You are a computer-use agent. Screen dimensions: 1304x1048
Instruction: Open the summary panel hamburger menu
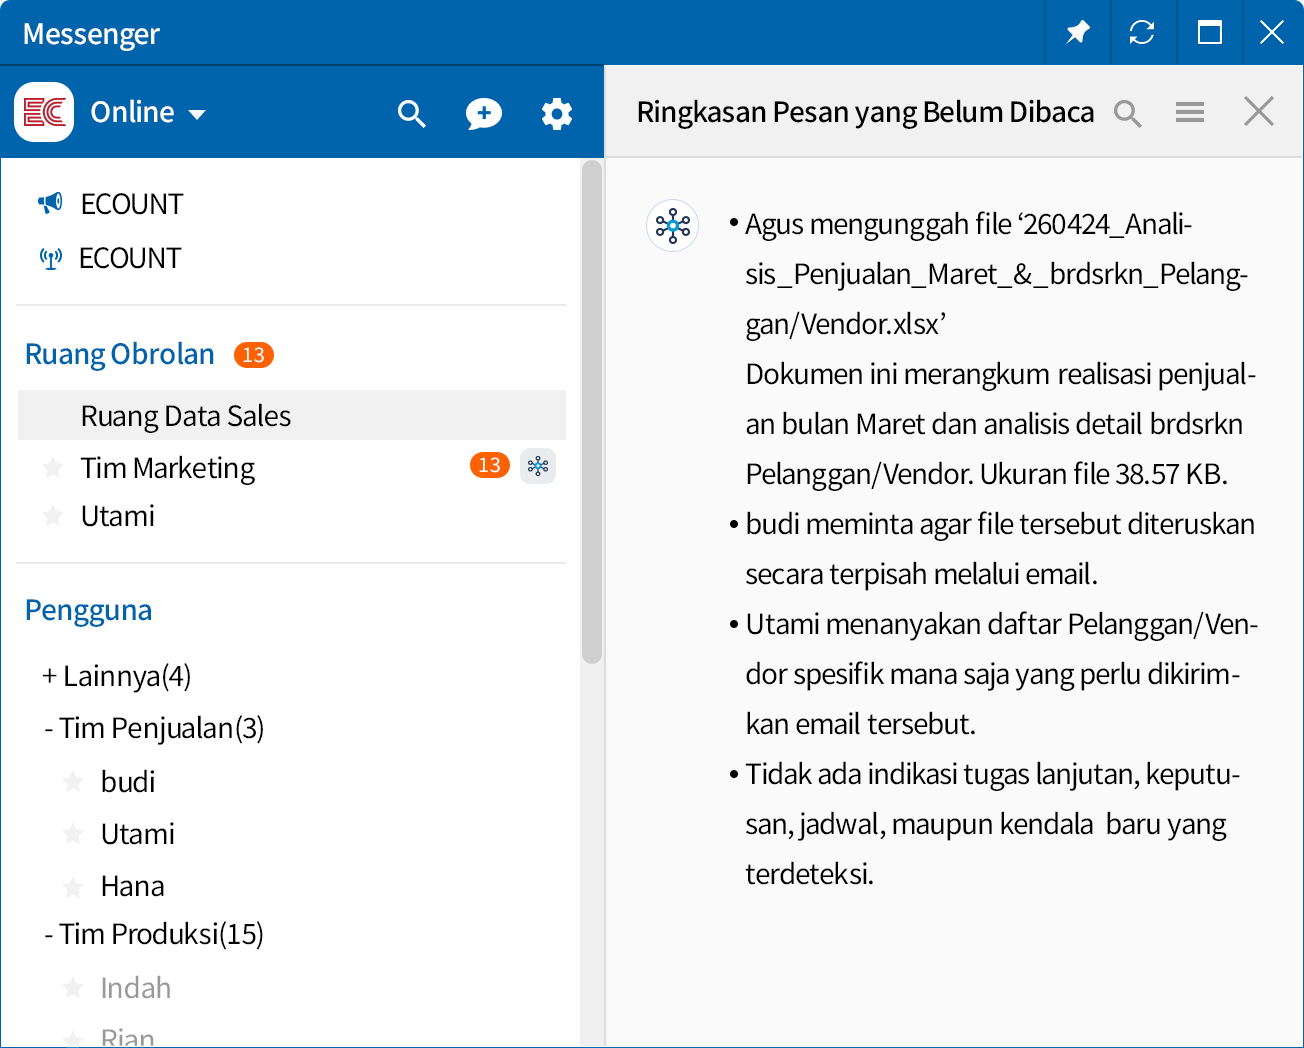1190,112
